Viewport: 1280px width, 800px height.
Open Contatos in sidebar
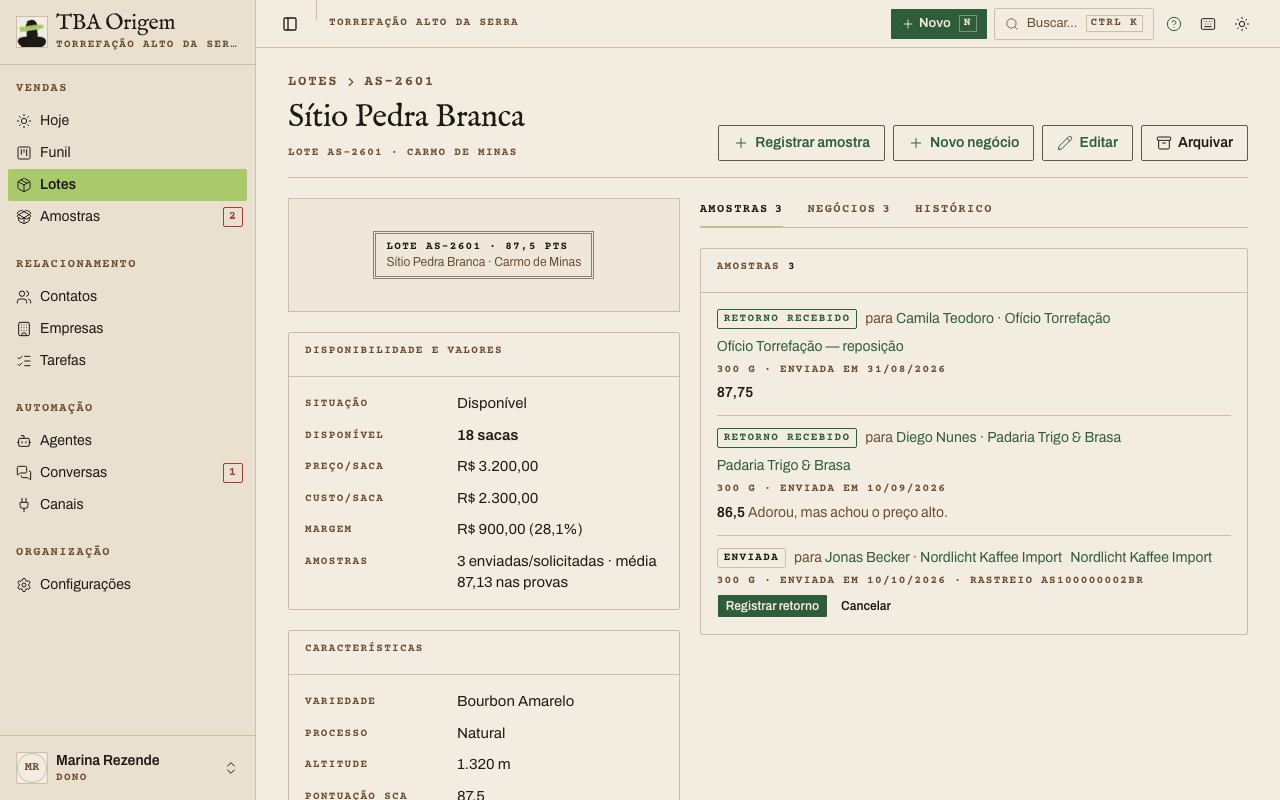(127, 296)
